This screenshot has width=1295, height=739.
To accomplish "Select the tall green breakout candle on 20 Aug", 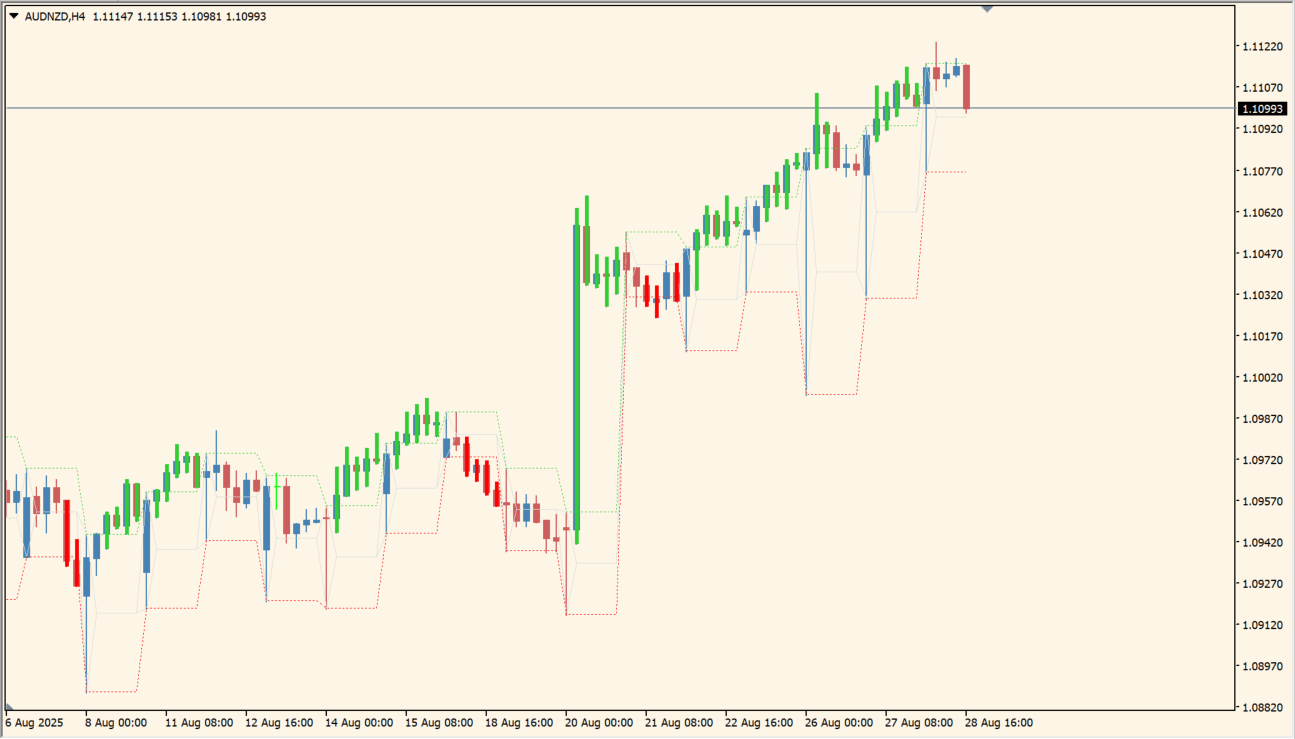I will [x=577, y=380].
